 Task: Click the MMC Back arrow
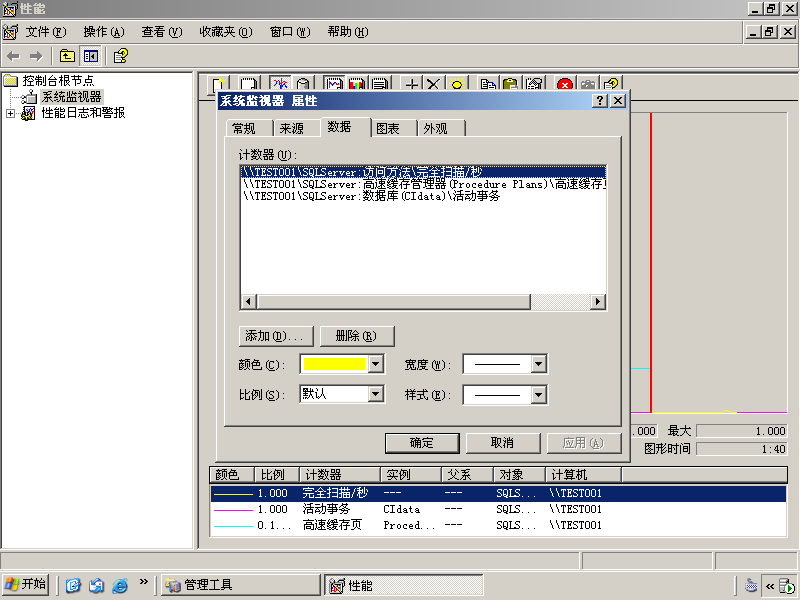(14, 56)
